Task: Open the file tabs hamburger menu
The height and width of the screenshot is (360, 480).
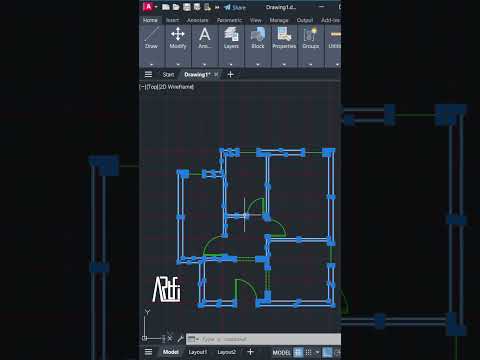Action: point(148,74)
